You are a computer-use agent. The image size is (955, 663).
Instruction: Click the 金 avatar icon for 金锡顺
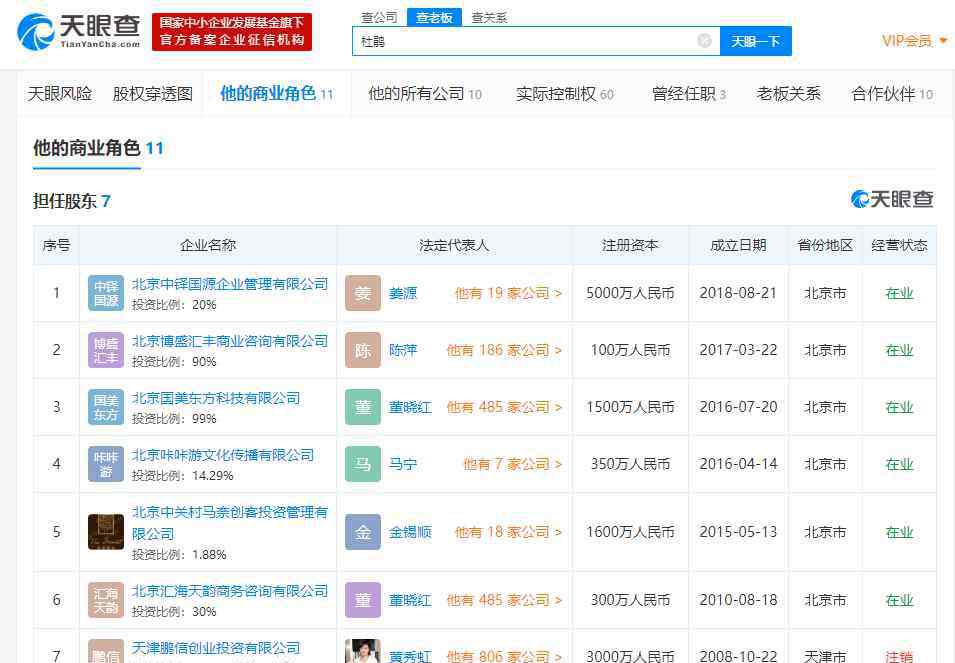[363, 532]
